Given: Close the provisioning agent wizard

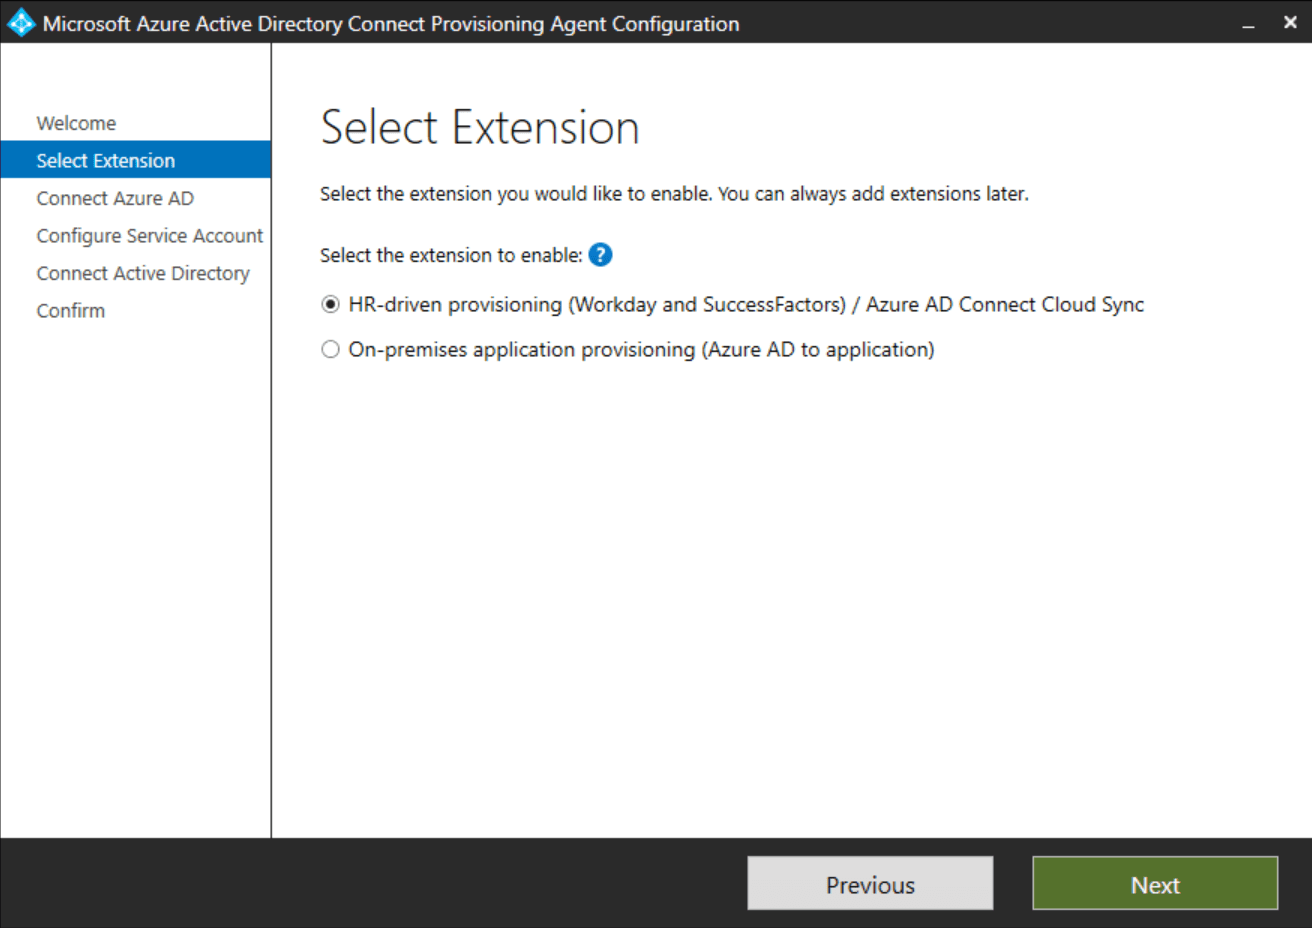Looking at the screenshot, I should (x=1289, y=22).
